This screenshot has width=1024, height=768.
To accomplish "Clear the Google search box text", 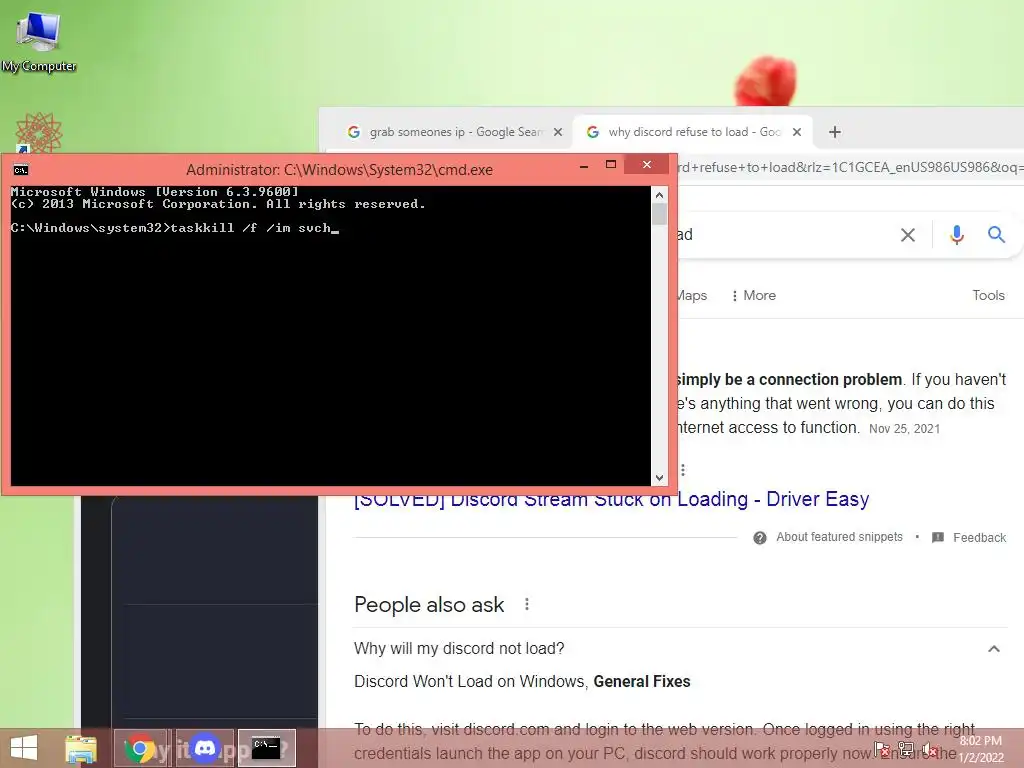I will tap(908, 235).
